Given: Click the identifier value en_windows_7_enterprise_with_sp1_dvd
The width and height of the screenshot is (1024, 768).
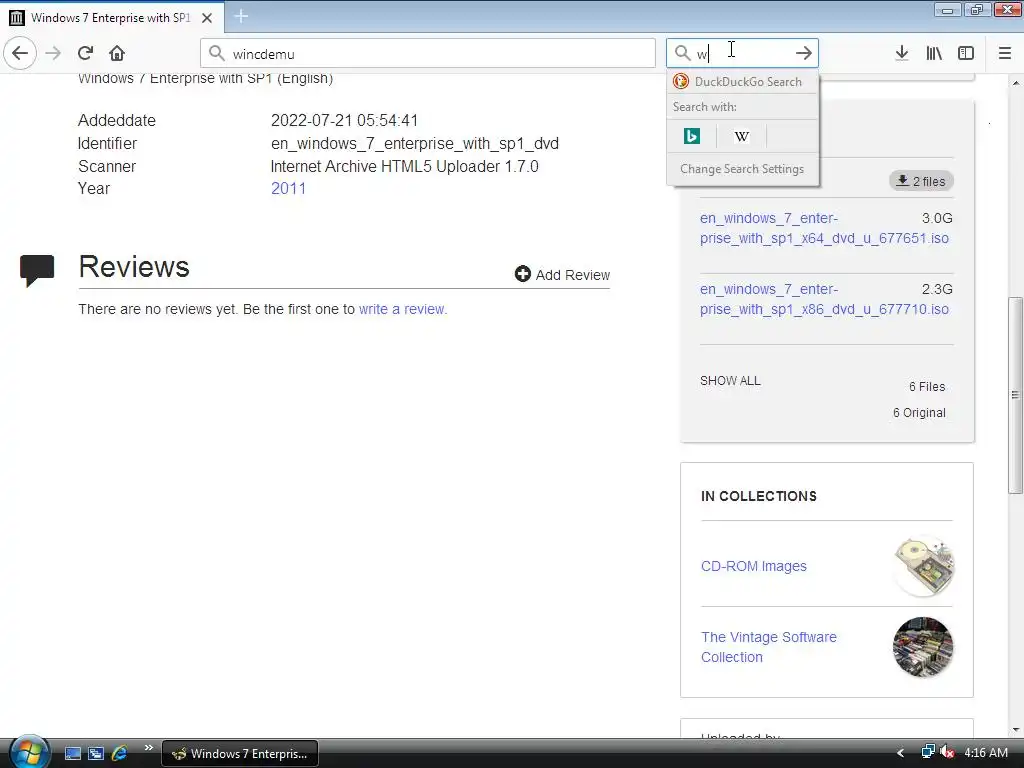Looking at the screenshot, I should [415, 143].
